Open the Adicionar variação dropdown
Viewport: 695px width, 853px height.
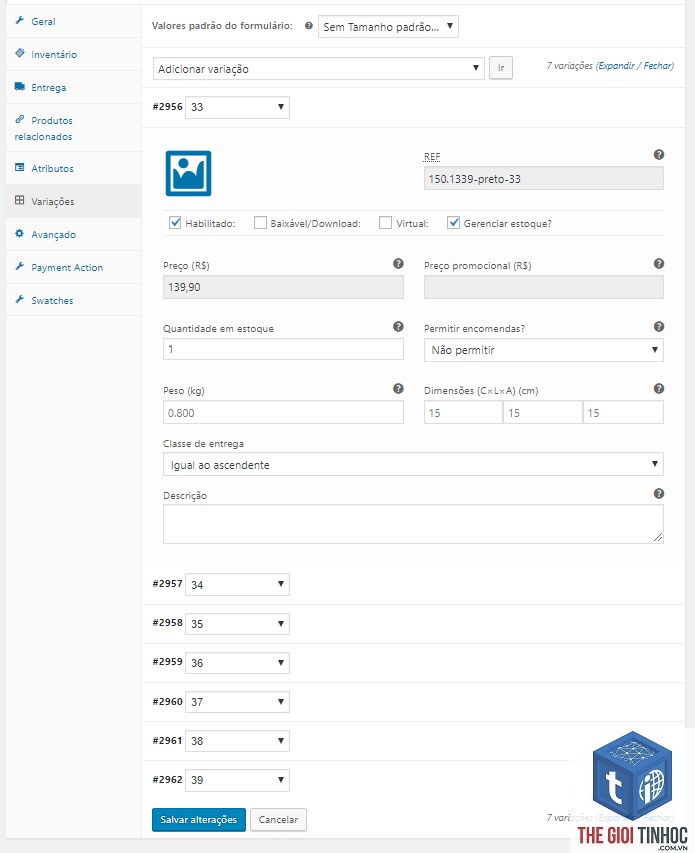319,69
